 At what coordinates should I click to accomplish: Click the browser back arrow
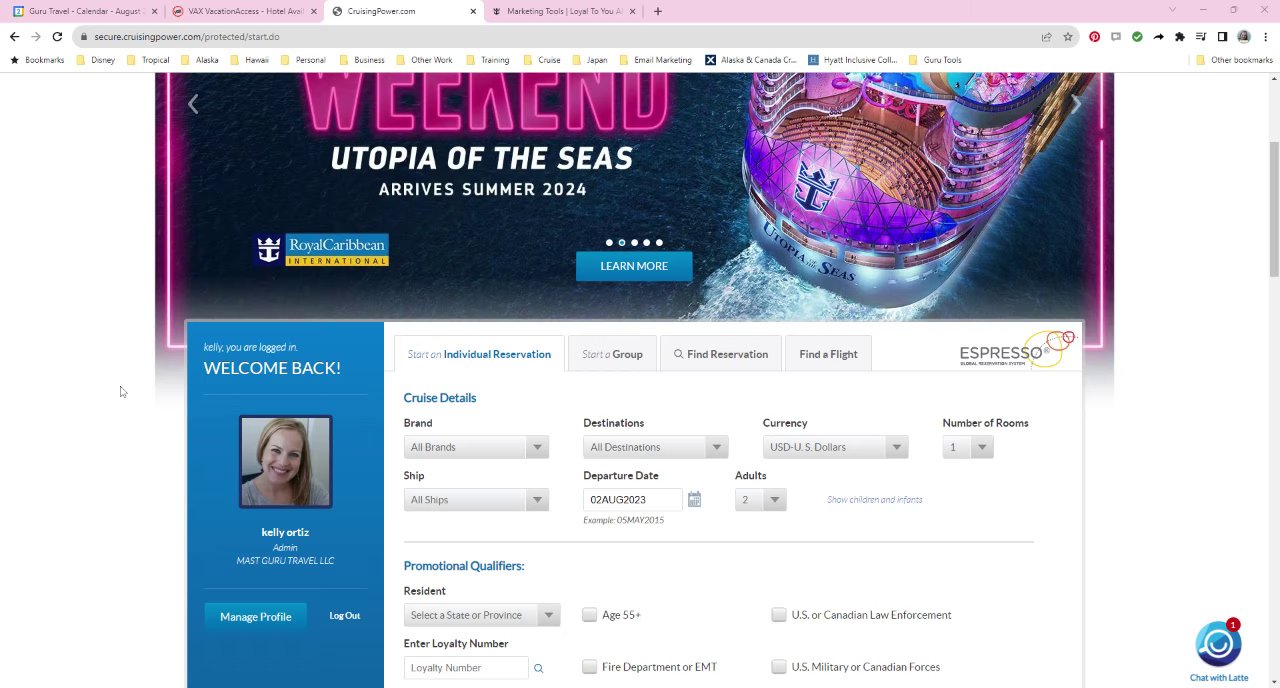14,37
